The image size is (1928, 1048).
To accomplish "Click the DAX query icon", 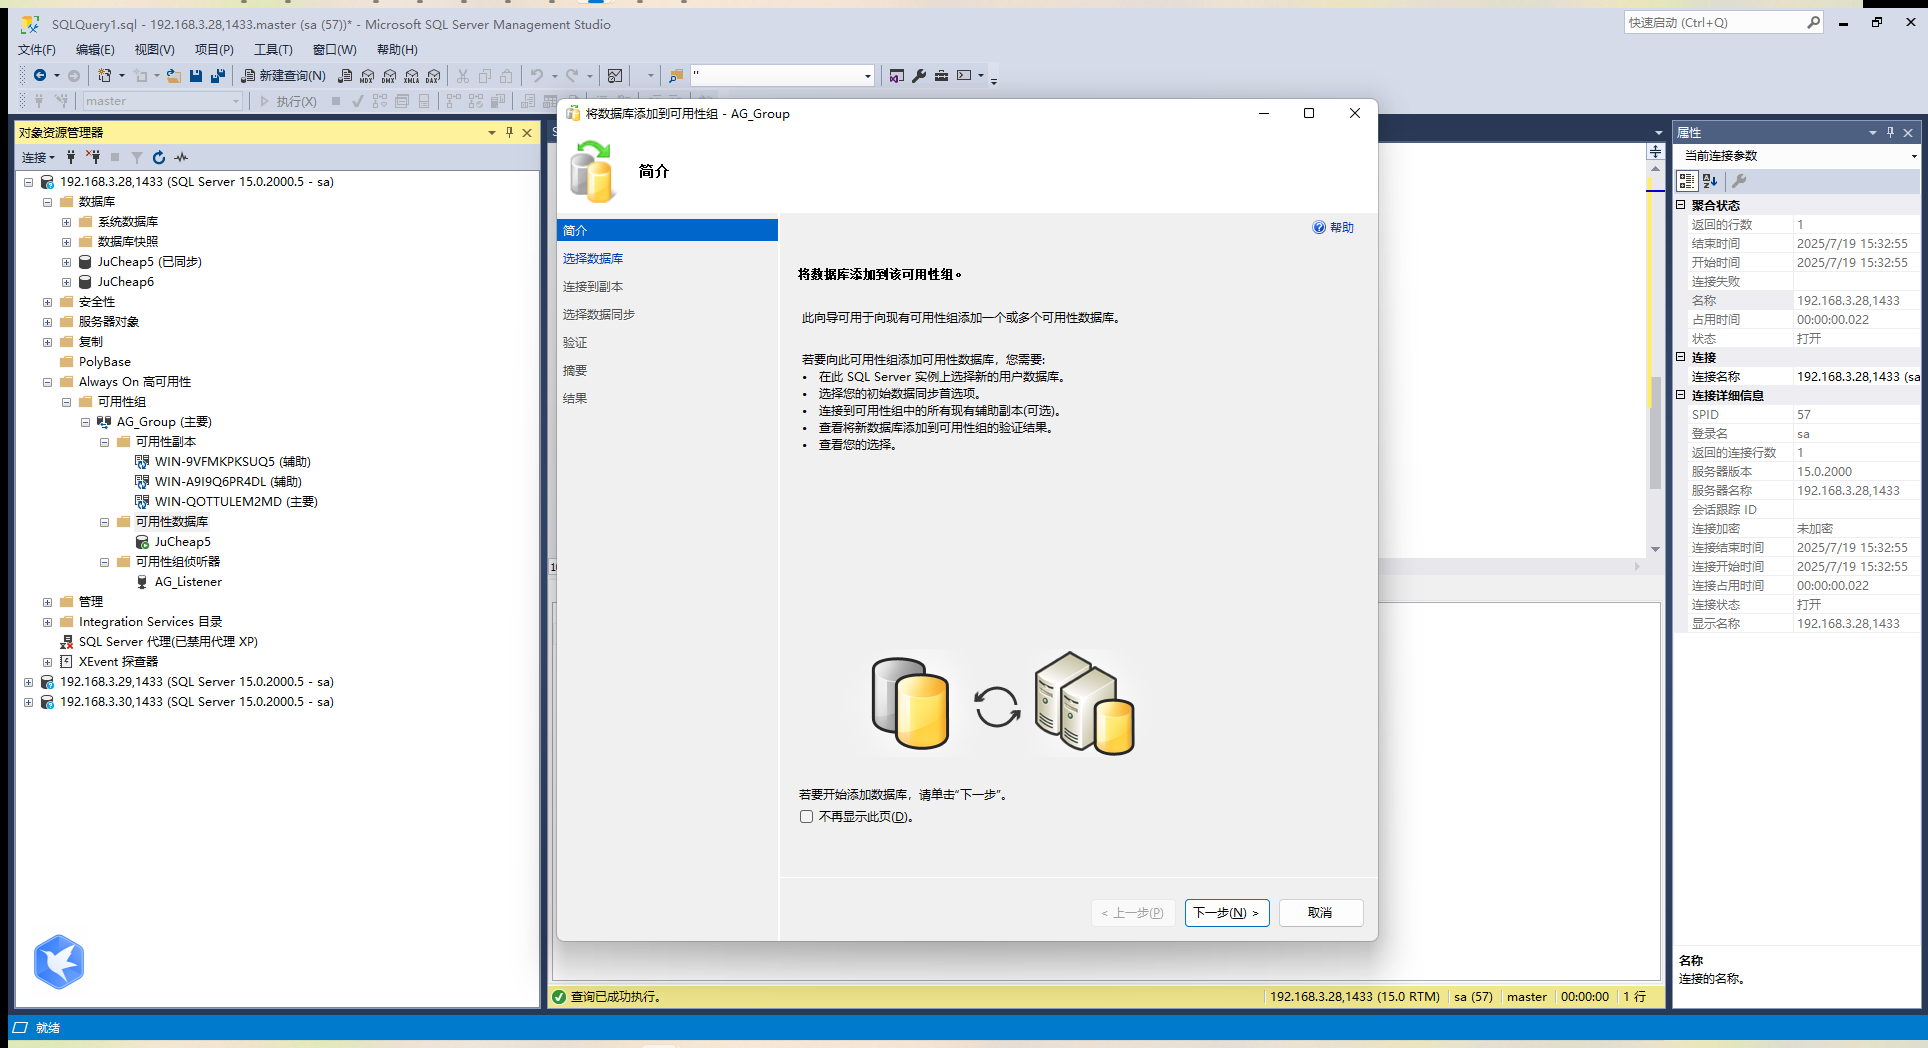I will [x=433, y=76].
